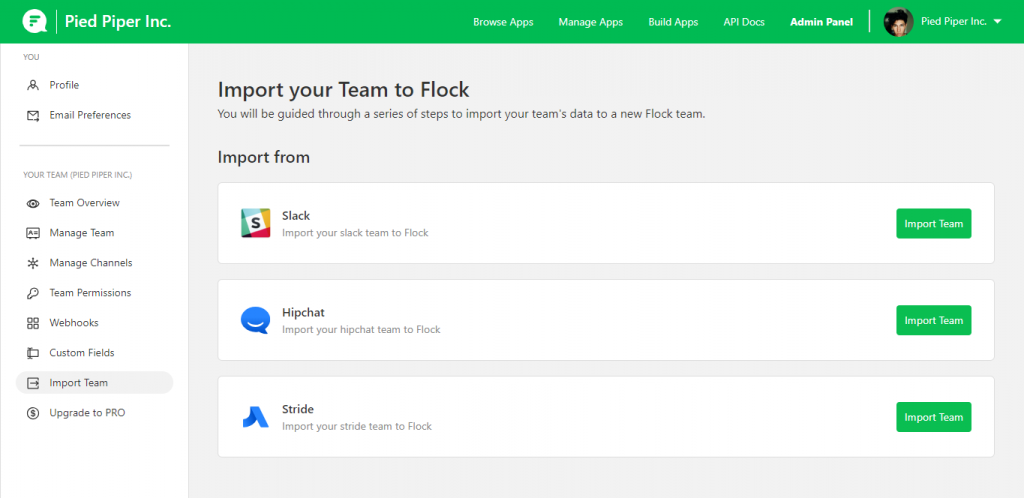The image size is (1024, 498).
Task: Expand the Pied Piper Inc. account dropdown arrow
Action: [997, 22]
